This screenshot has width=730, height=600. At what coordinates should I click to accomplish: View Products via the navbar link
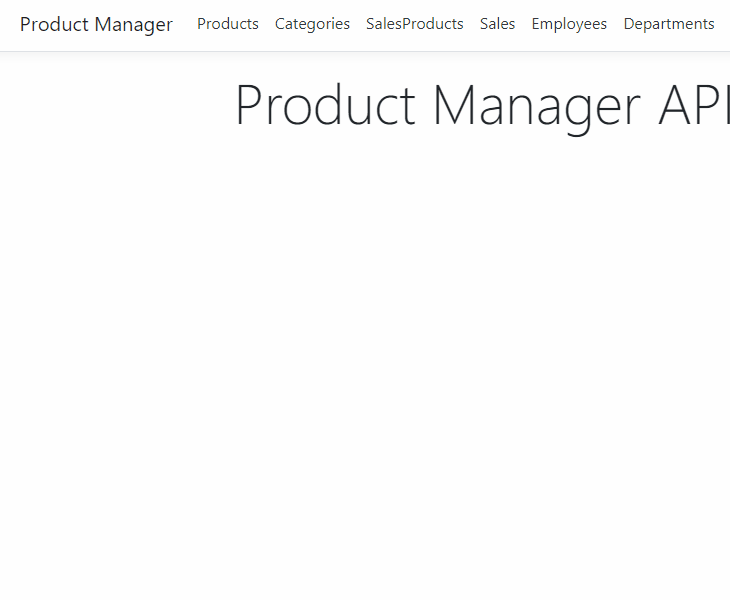pos(228,24)
